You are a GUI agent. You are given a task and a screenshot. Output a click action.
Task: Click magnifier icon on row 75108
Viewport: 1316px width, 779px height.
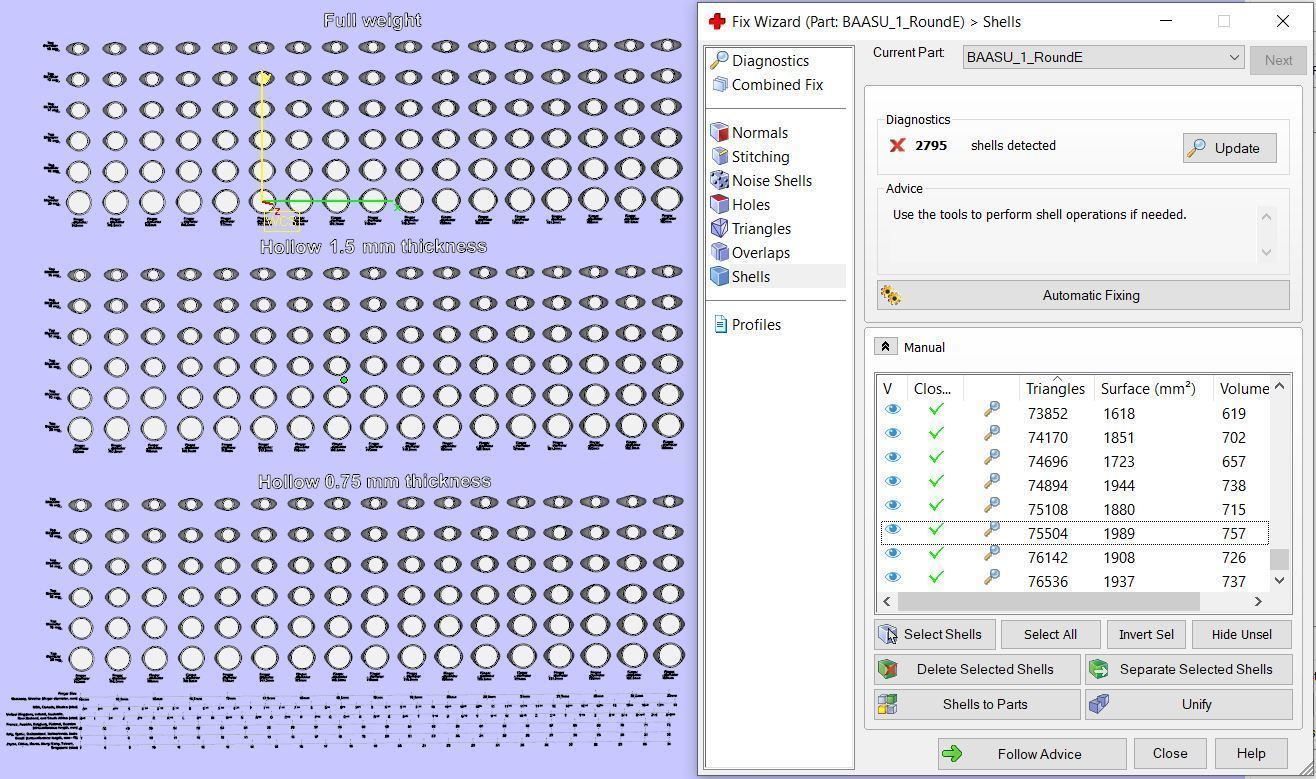tap(991, 505)
